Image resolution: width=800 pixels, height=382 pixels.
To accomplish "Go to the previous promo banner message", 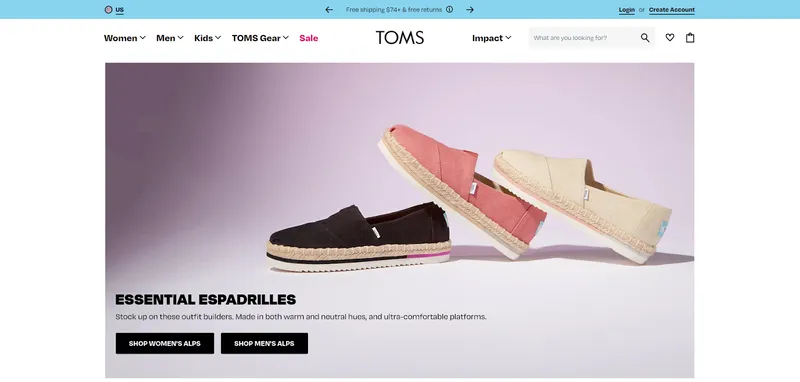I will [329, 9].
